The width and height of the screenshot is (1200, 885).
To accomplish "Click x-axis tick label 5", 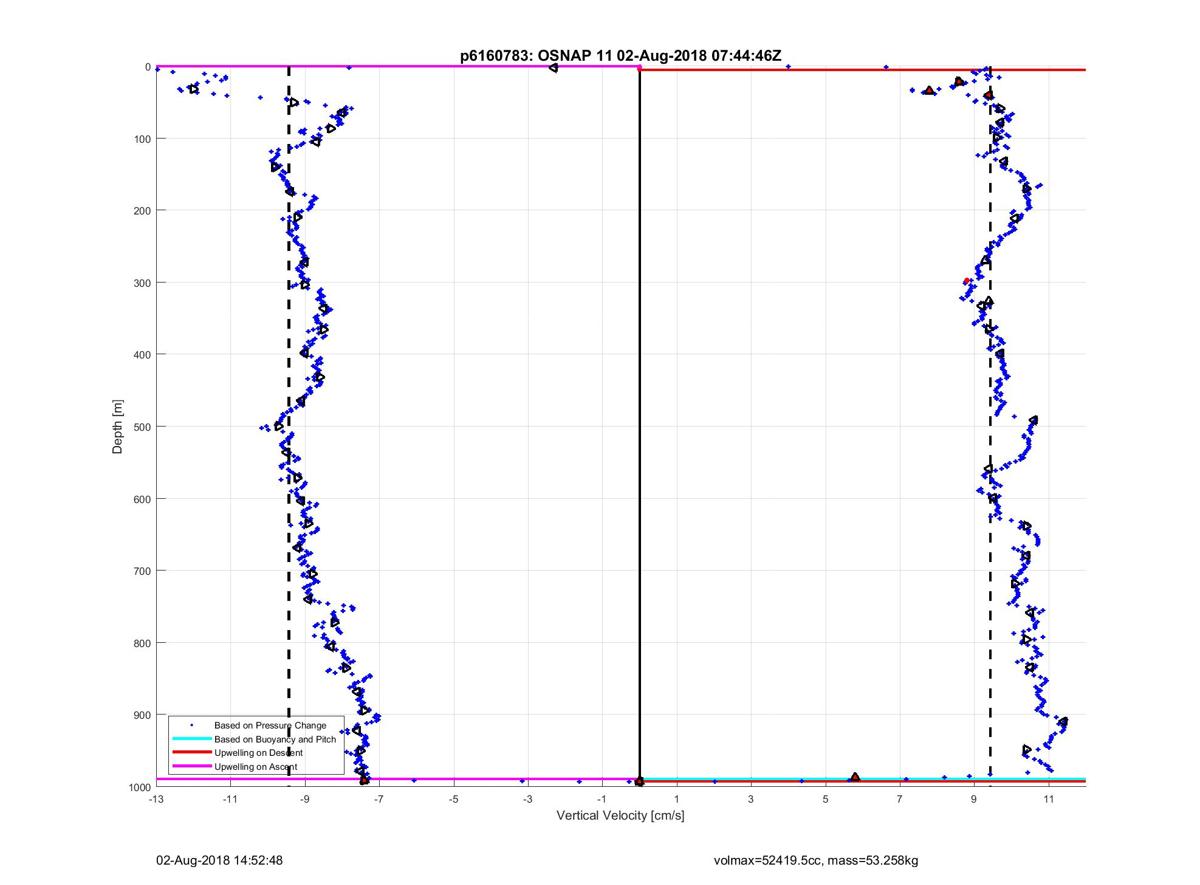I will [x=825, y=799].
